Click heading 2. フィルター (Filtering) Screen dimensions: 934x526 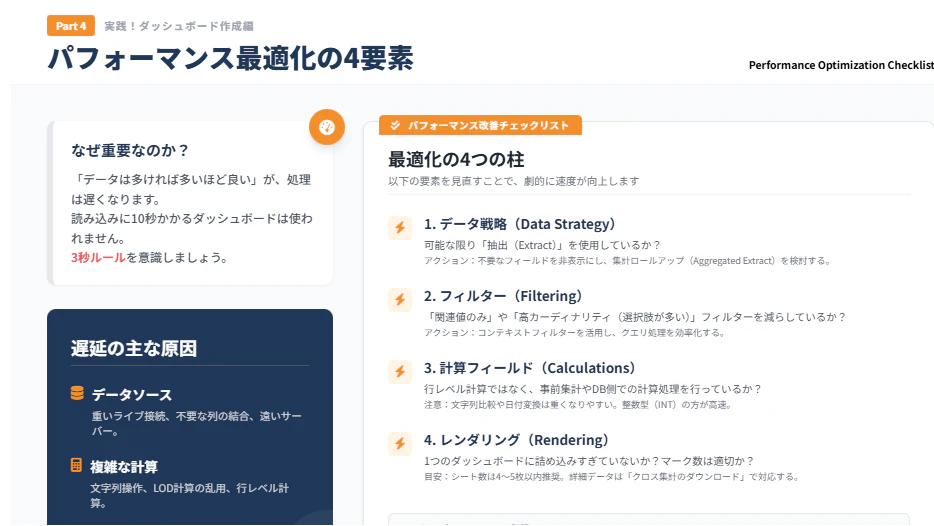point(503,296)
